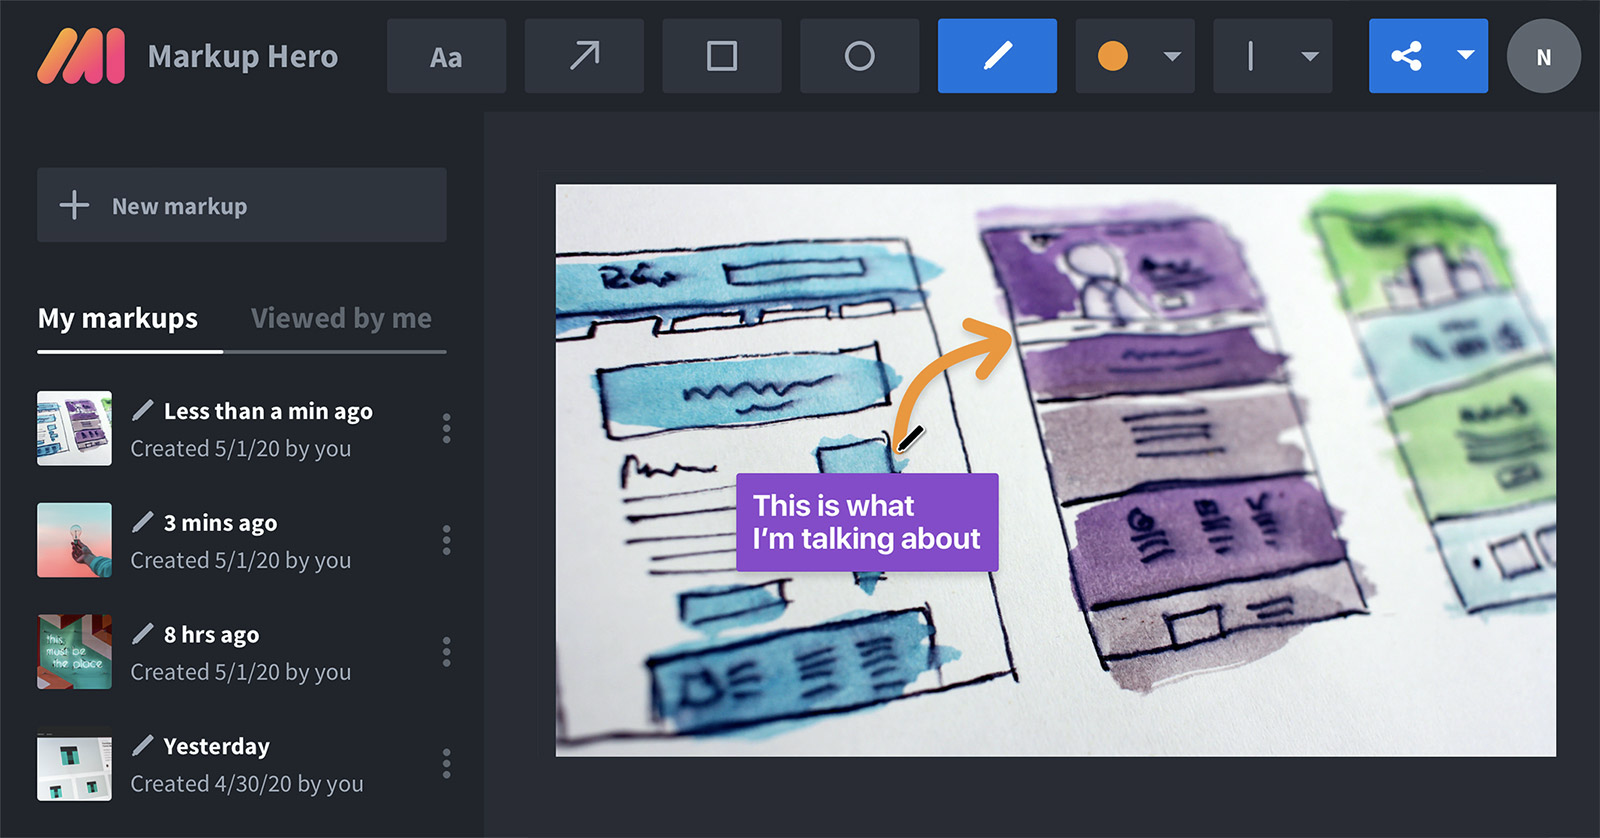Click the New markup button
1600x838 pixels.
[242, 205]
